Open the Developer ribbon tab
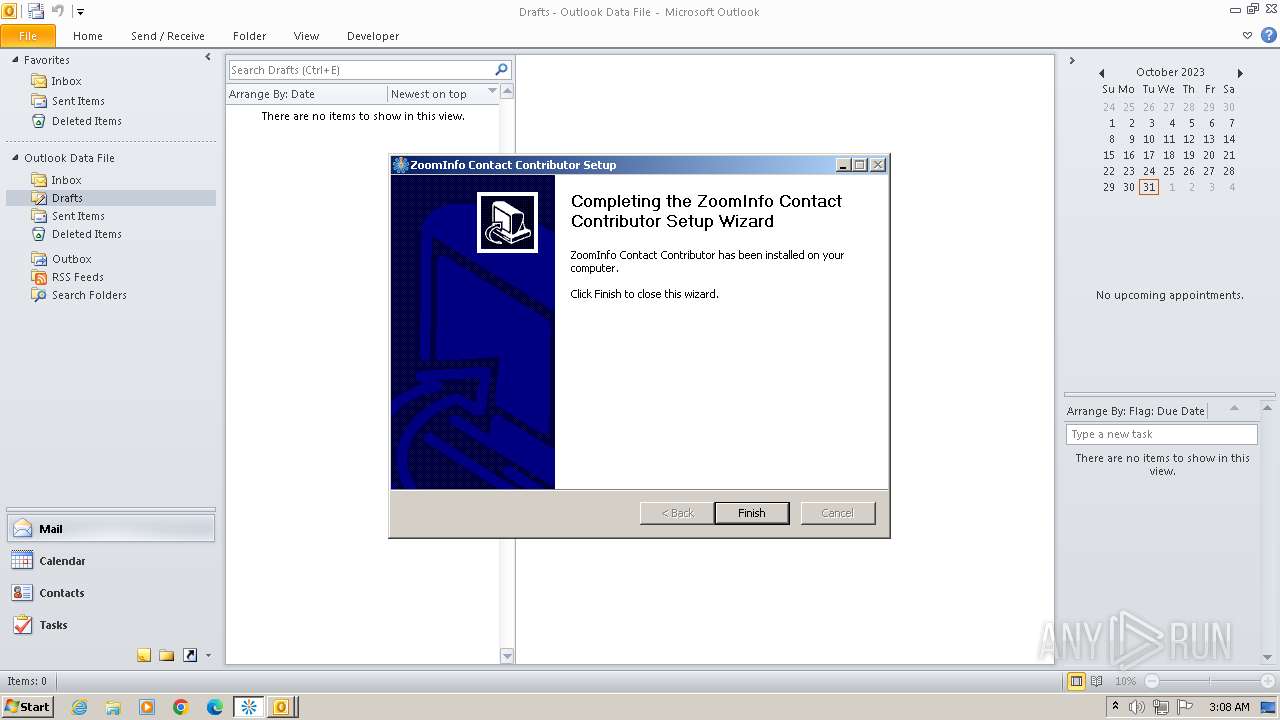The width and height of the screenshot is (1280, 720). [x=373, y=36]
